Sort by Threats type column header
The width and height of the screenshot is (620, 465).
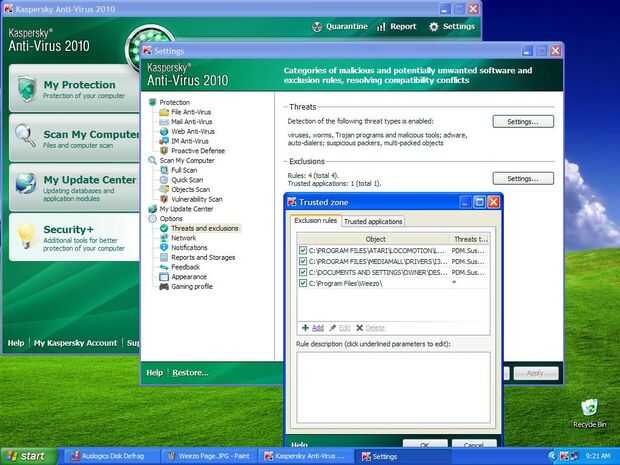tap(470, 239)
